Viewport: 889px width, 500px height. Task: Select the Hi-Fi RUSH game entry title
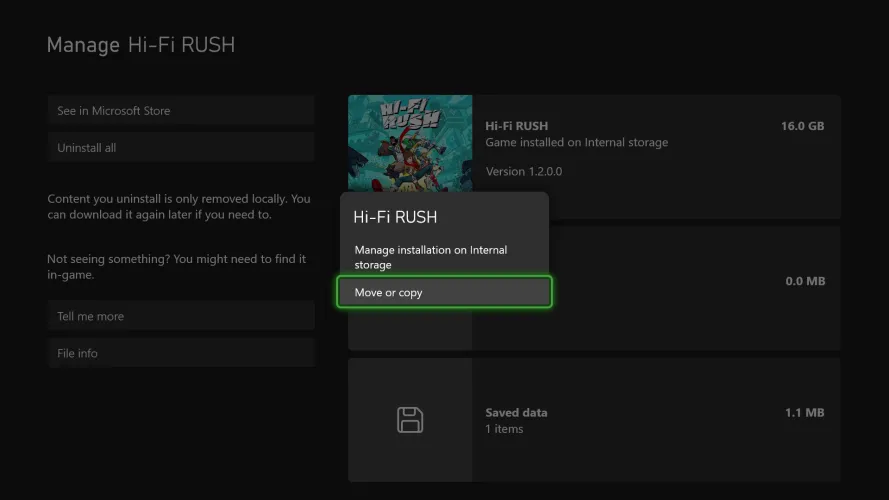pos(516,126)
